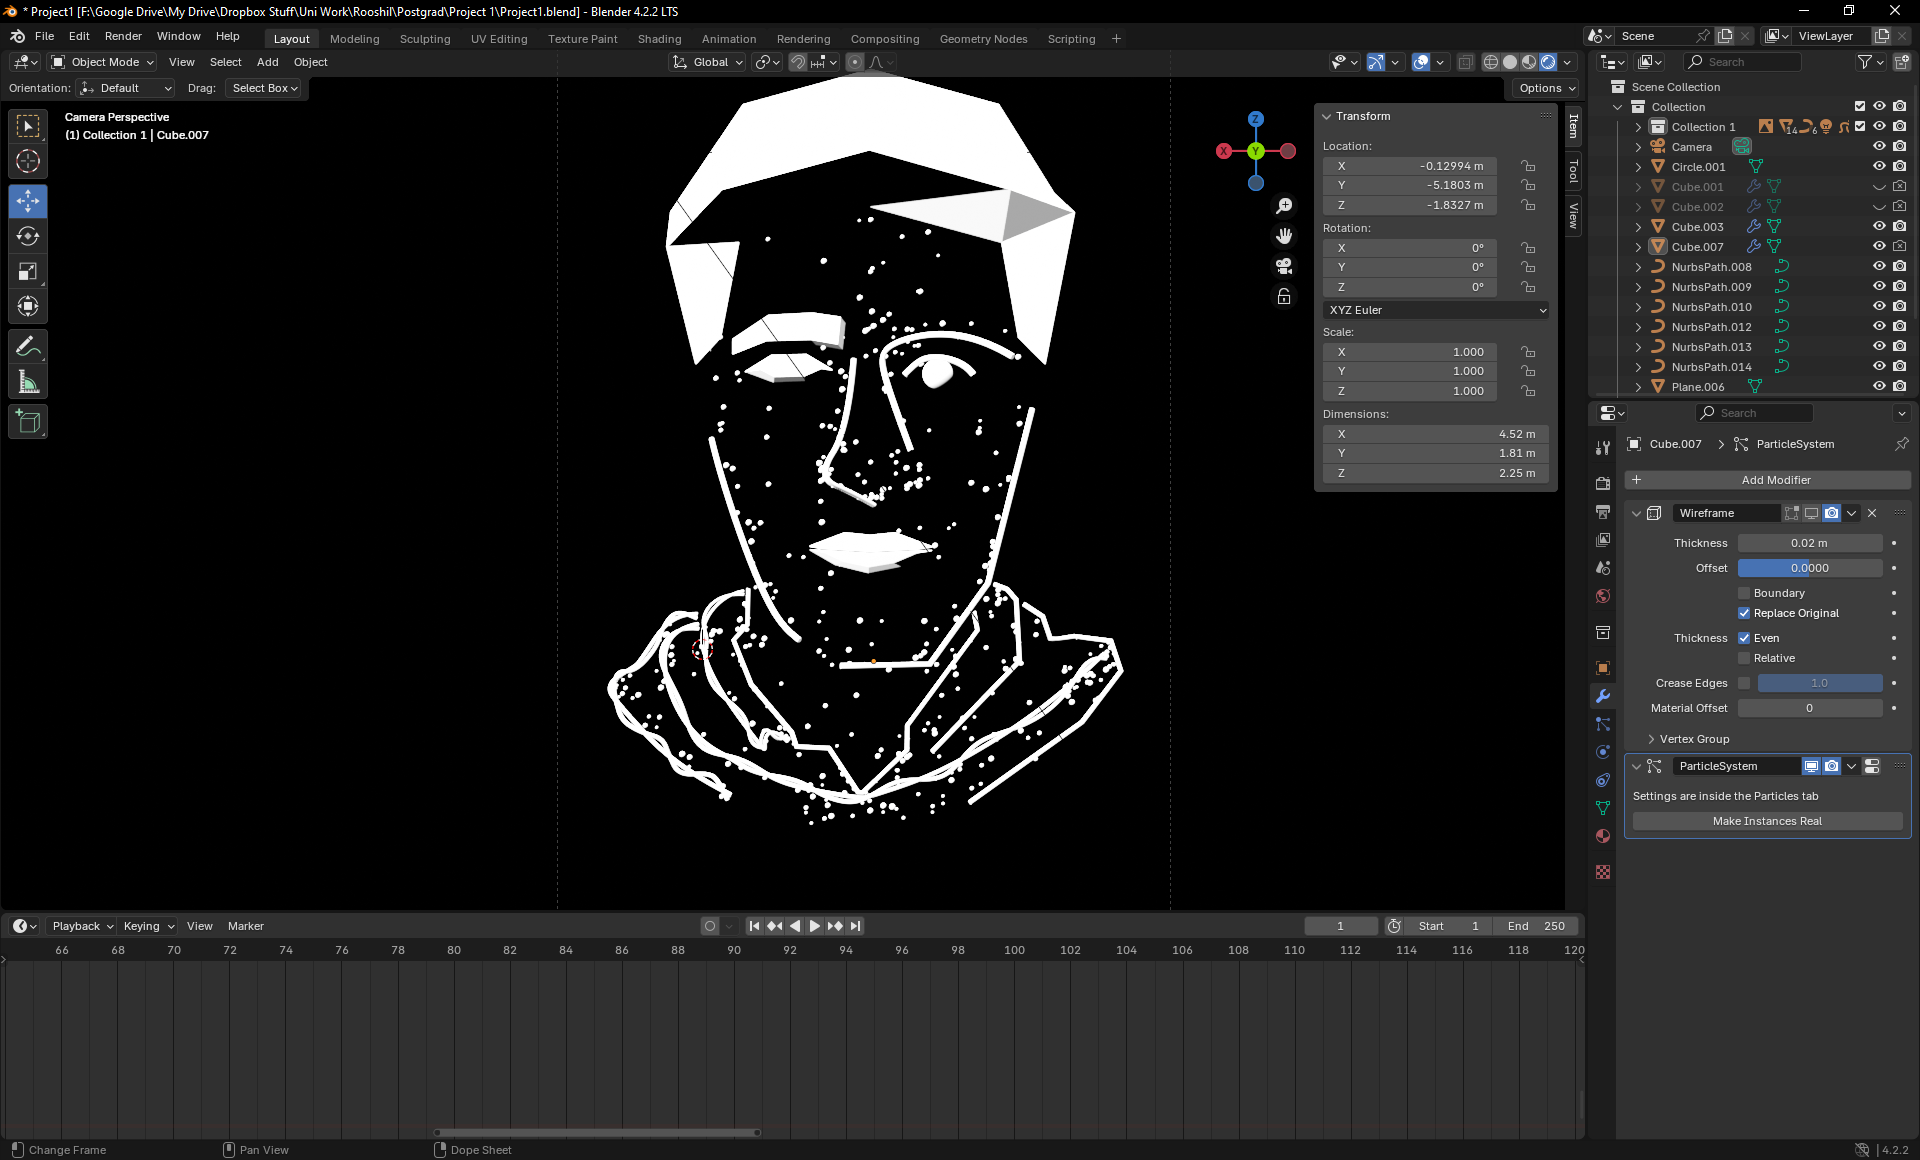Screen dimensions: 1920x1160
Task: Uncheck Replace Original option
Action: click(1744, 613)
